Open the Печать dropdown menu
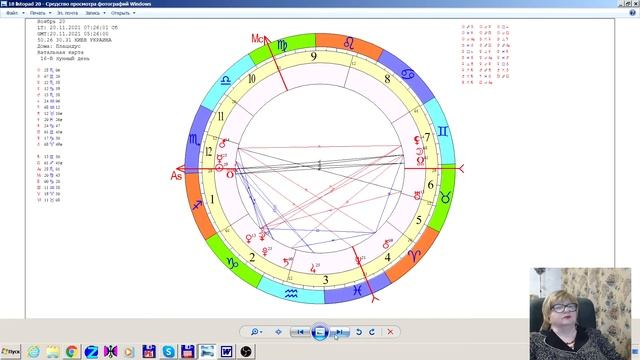 [40, 13]
